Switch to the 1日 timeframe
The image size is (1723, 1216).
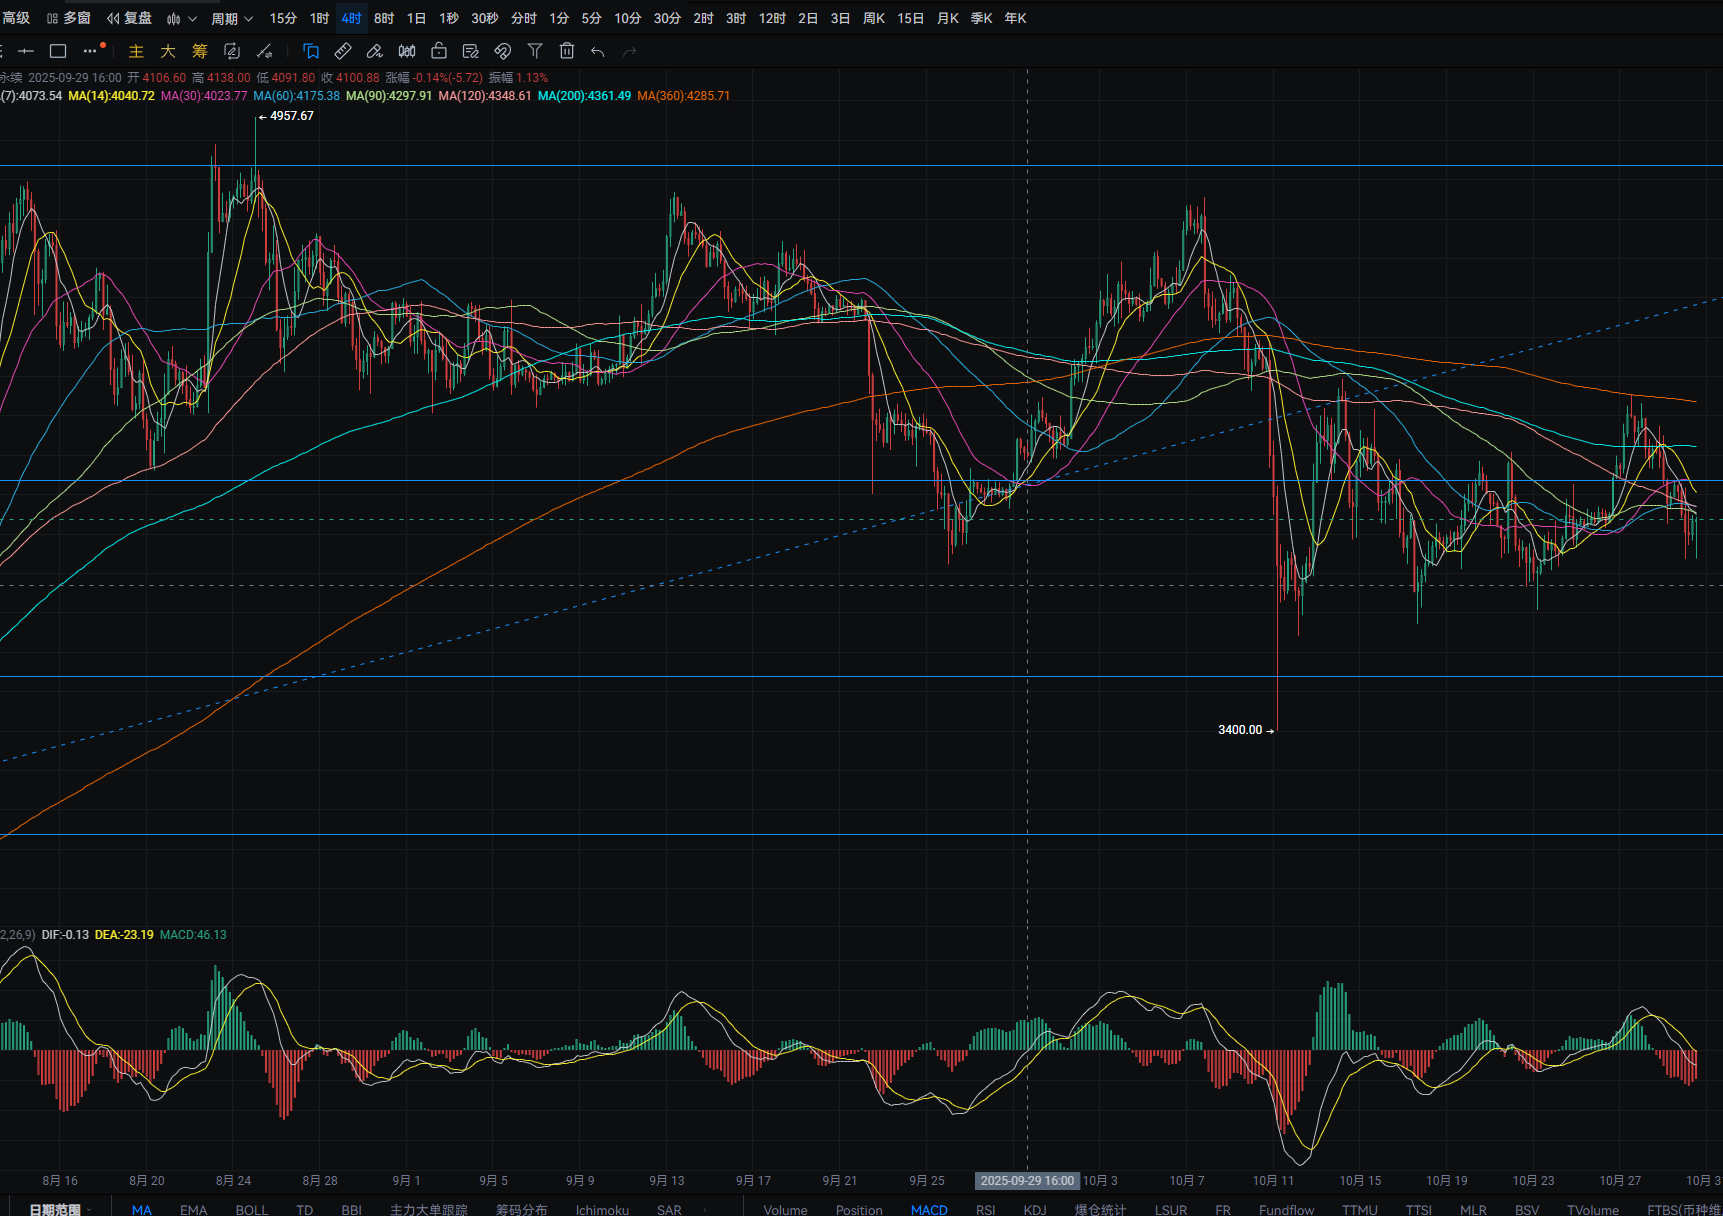pos(416,18)
